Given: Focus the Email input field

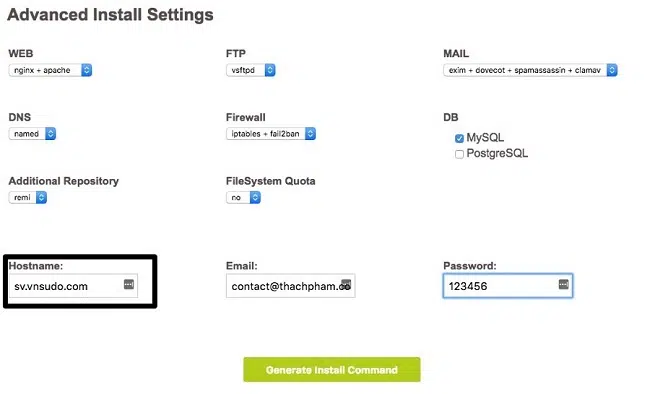Looking at the screenshot, I should [x=291, y=286].
